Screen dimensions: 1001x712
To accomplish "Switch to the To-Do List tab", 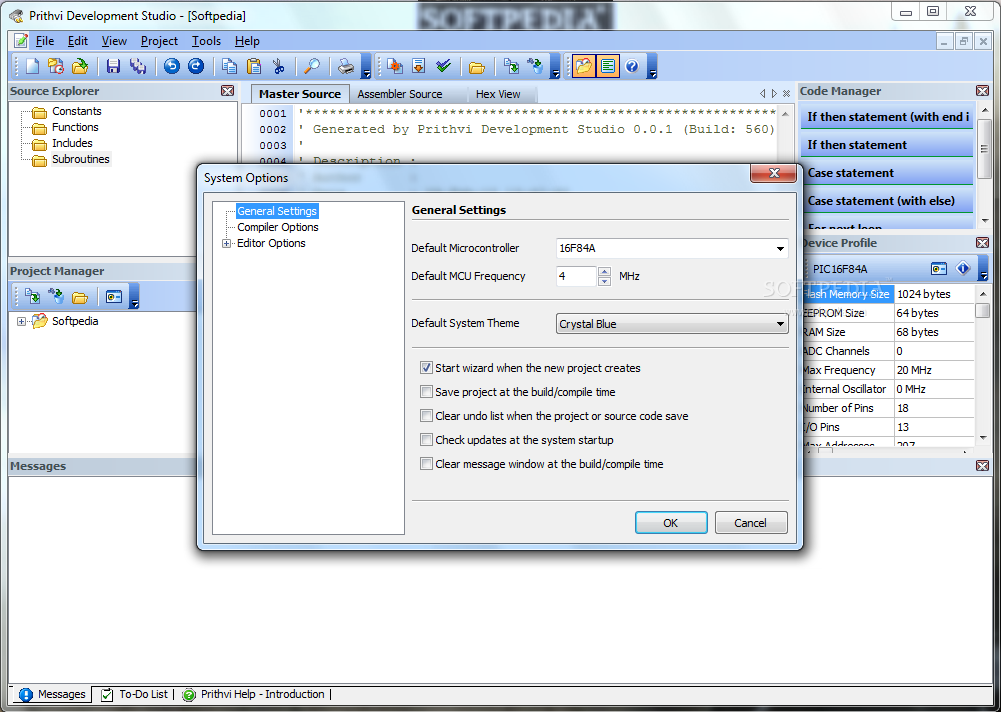I will pyautogui.click(x=135, y=694).
